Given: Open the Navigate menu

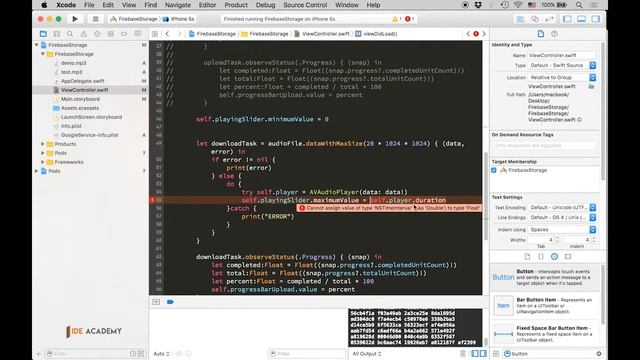Looking at the screenshot, I should [178, 5].
